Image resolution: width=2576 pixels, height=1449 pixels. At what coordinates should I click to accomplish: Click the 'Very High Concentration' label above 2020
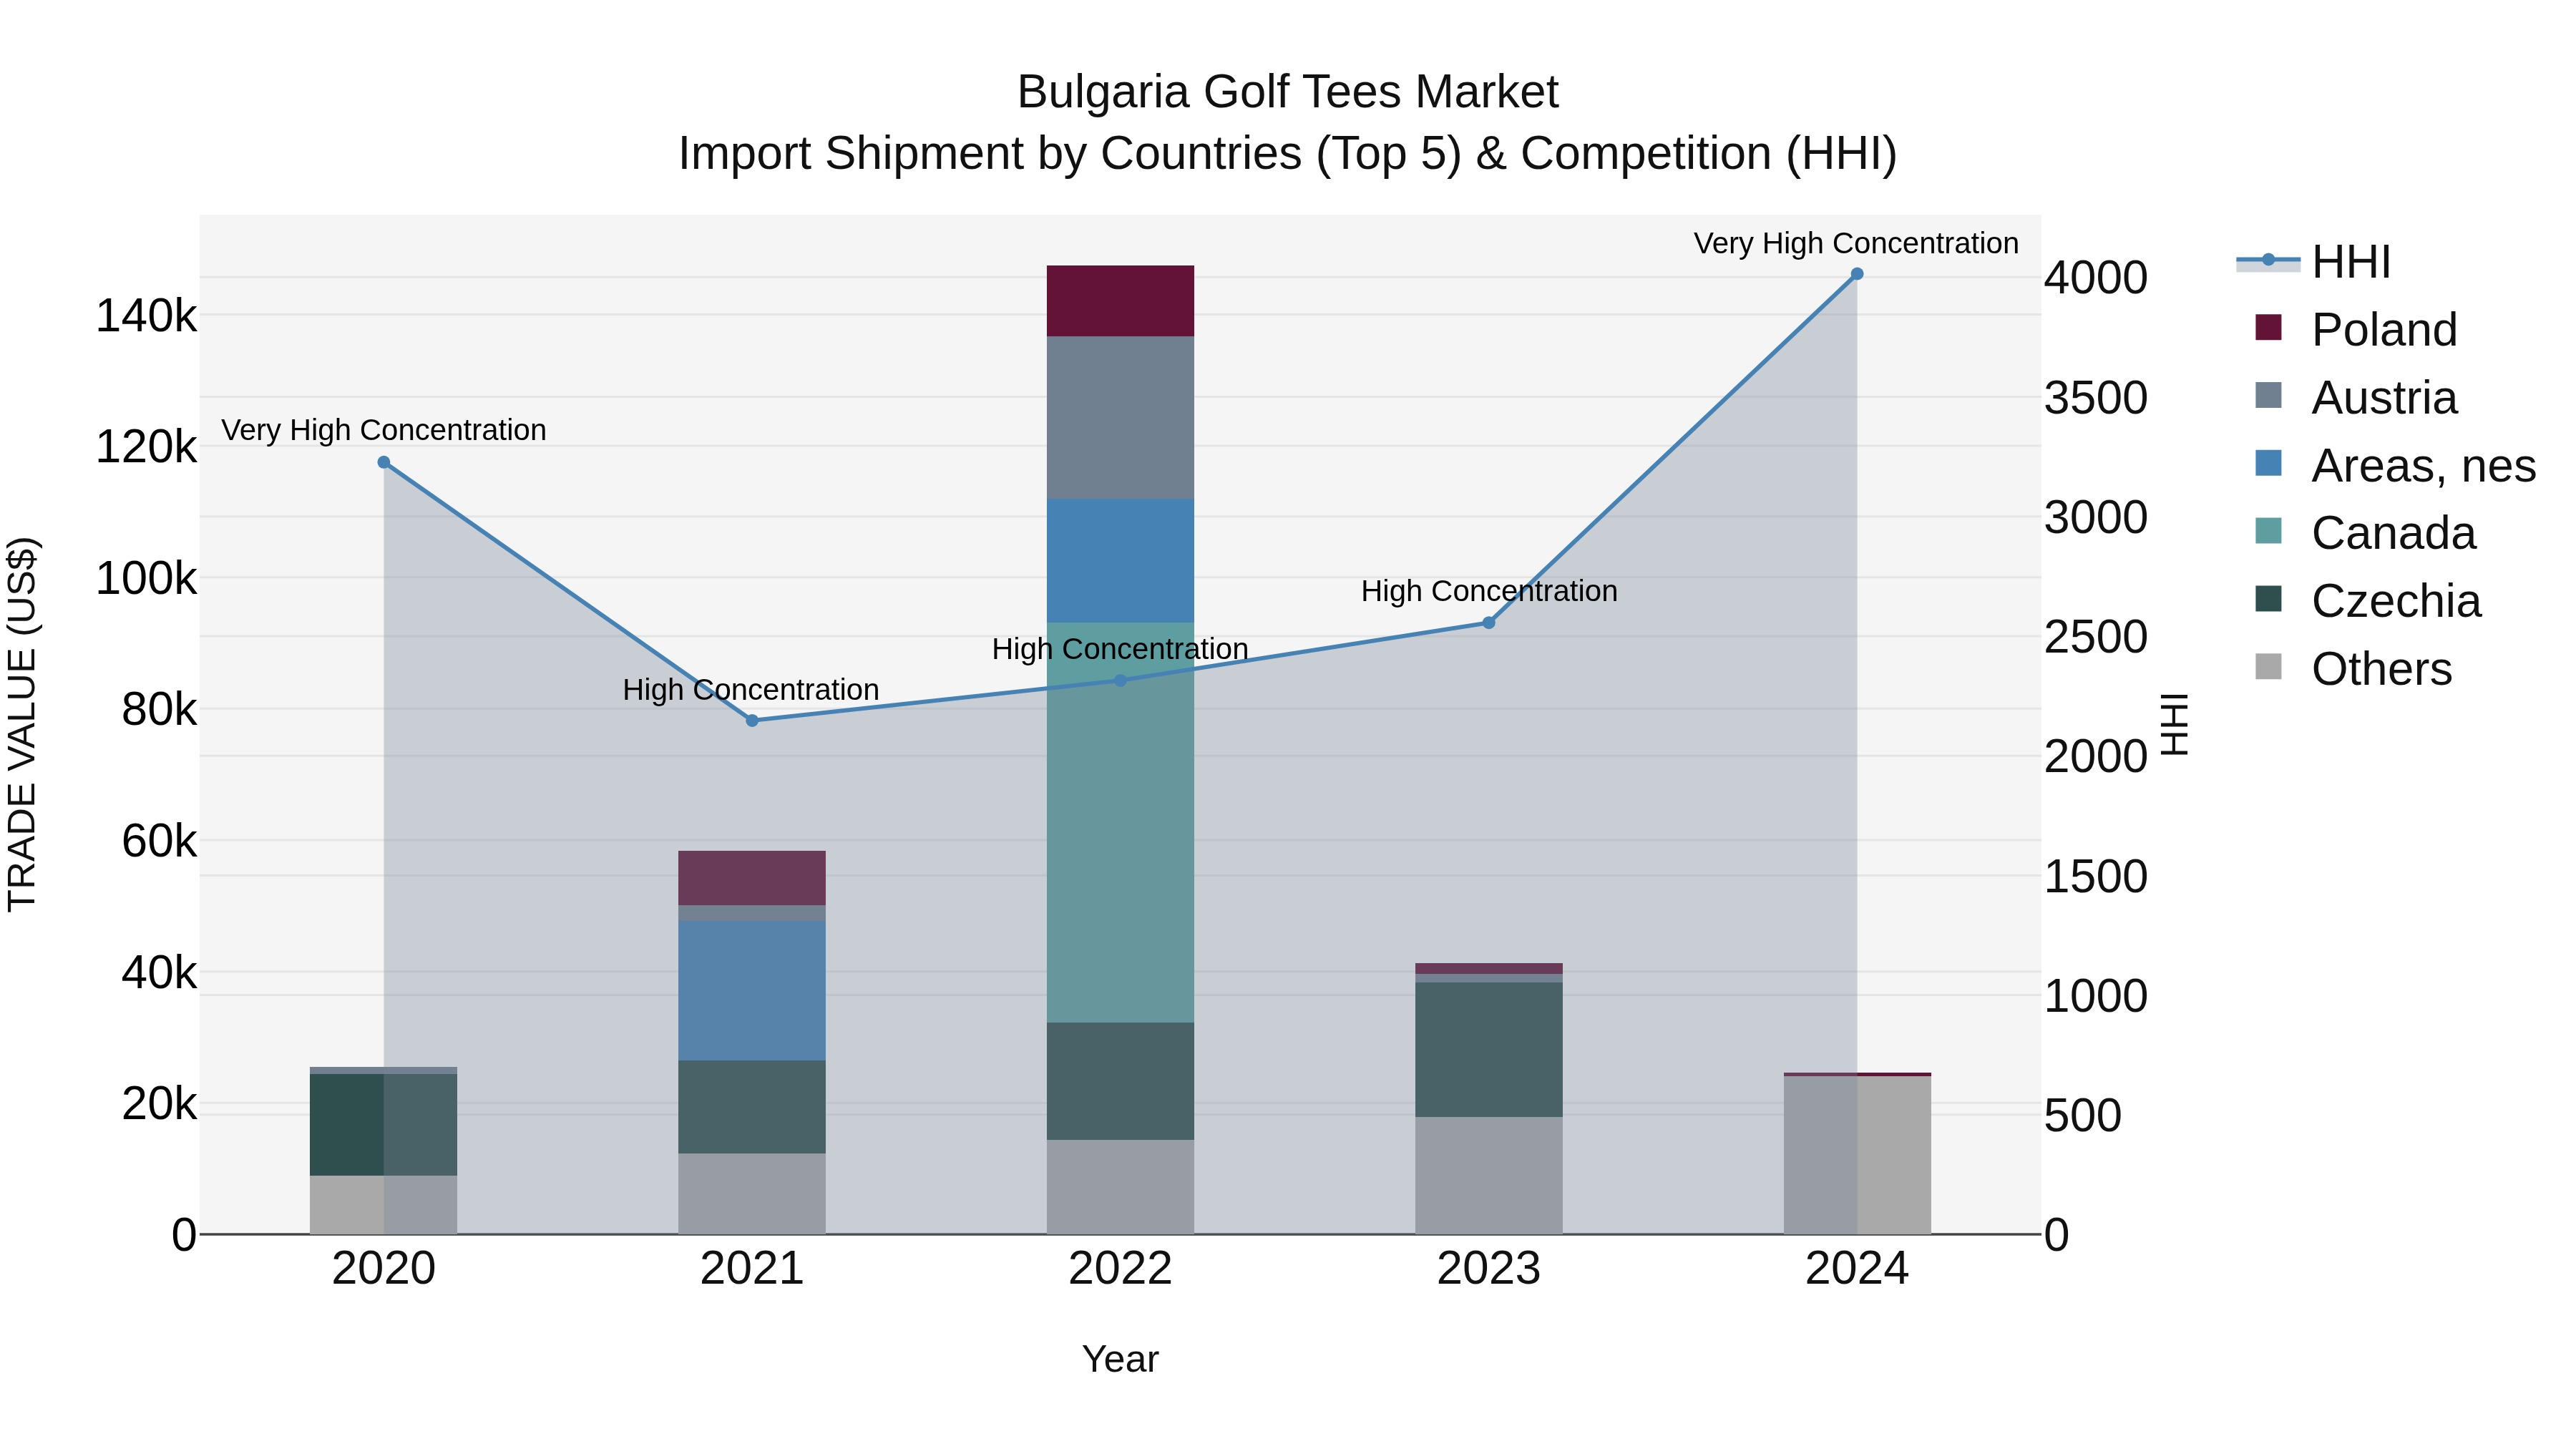point(384,430)
